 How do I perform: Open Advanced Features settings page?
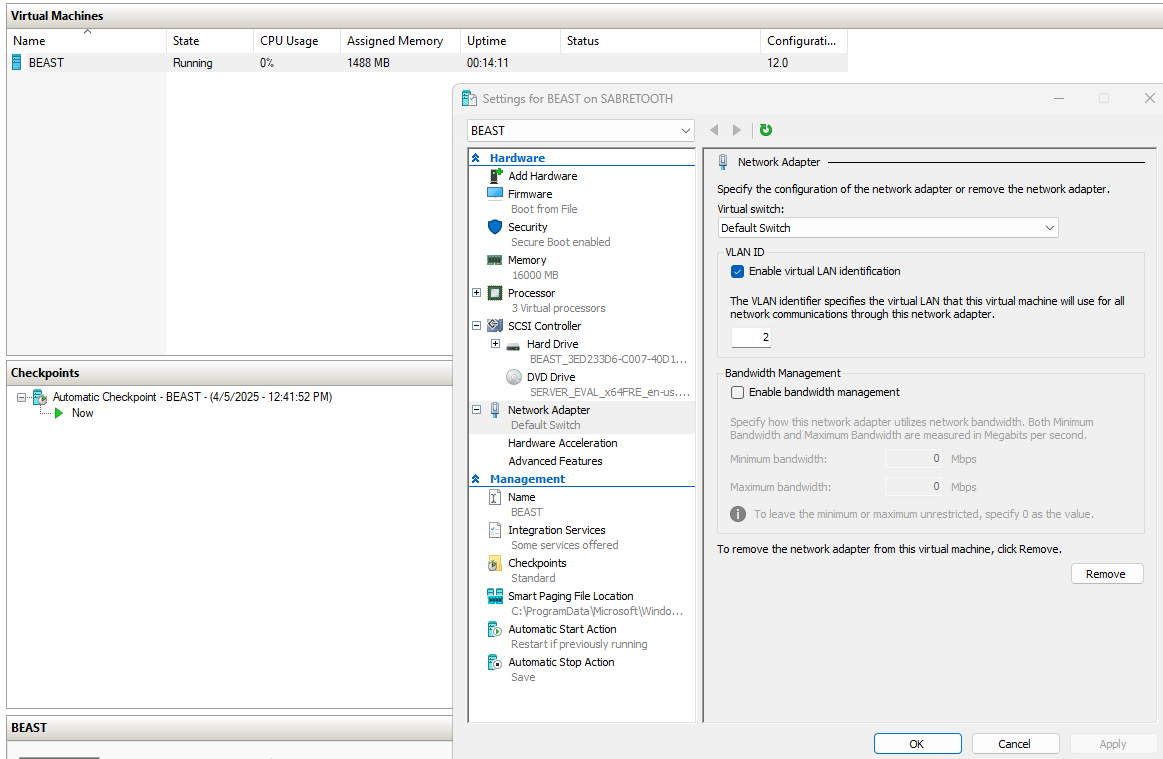point(555,461)
